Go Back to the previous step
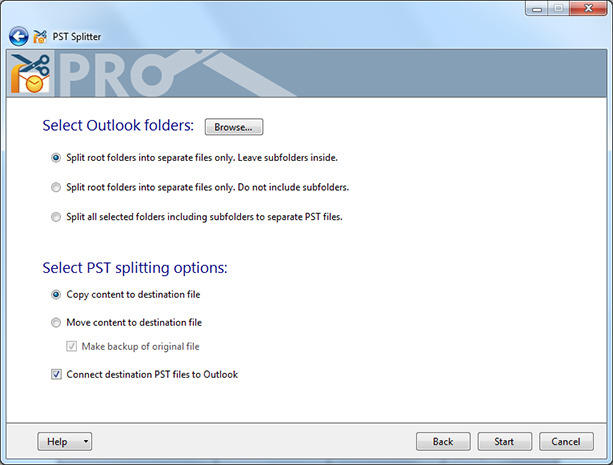 443,442
